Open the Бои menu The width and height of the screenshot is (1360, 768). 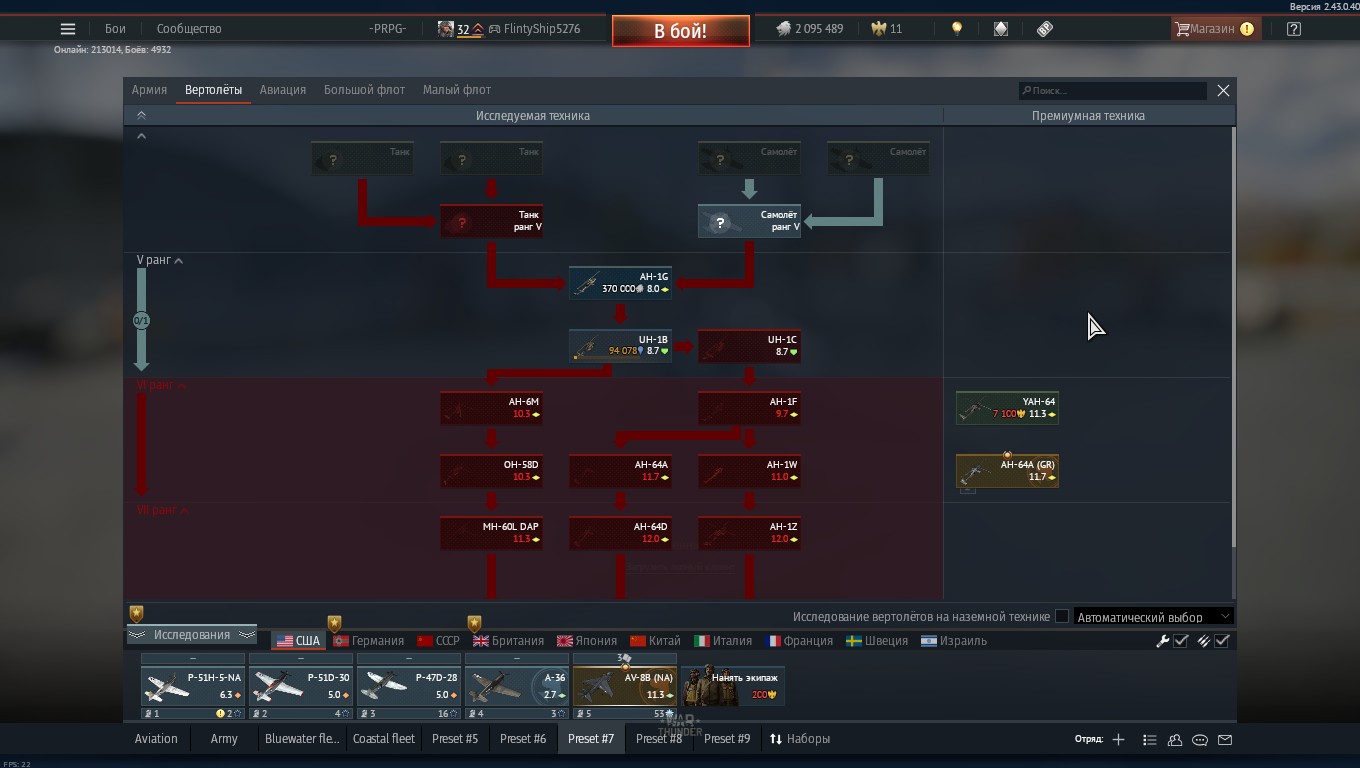coord(115,29)
